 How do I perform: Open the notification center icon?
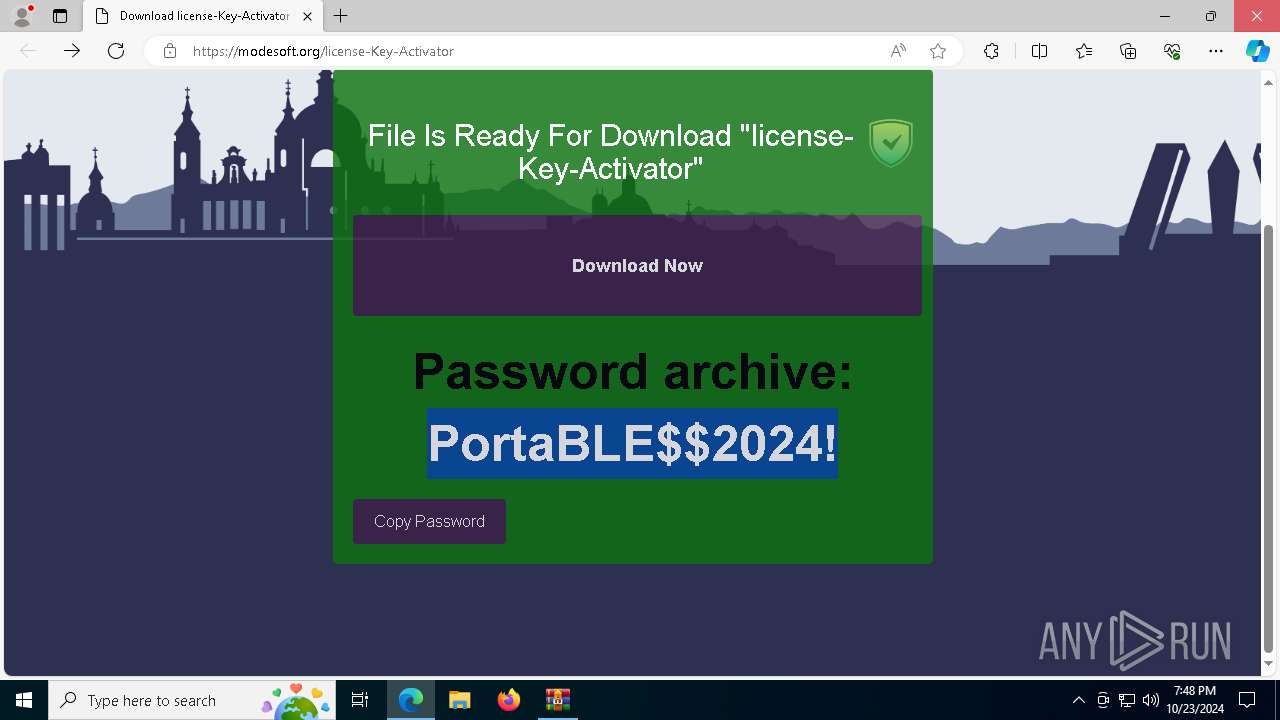(x=1247, y=700)
